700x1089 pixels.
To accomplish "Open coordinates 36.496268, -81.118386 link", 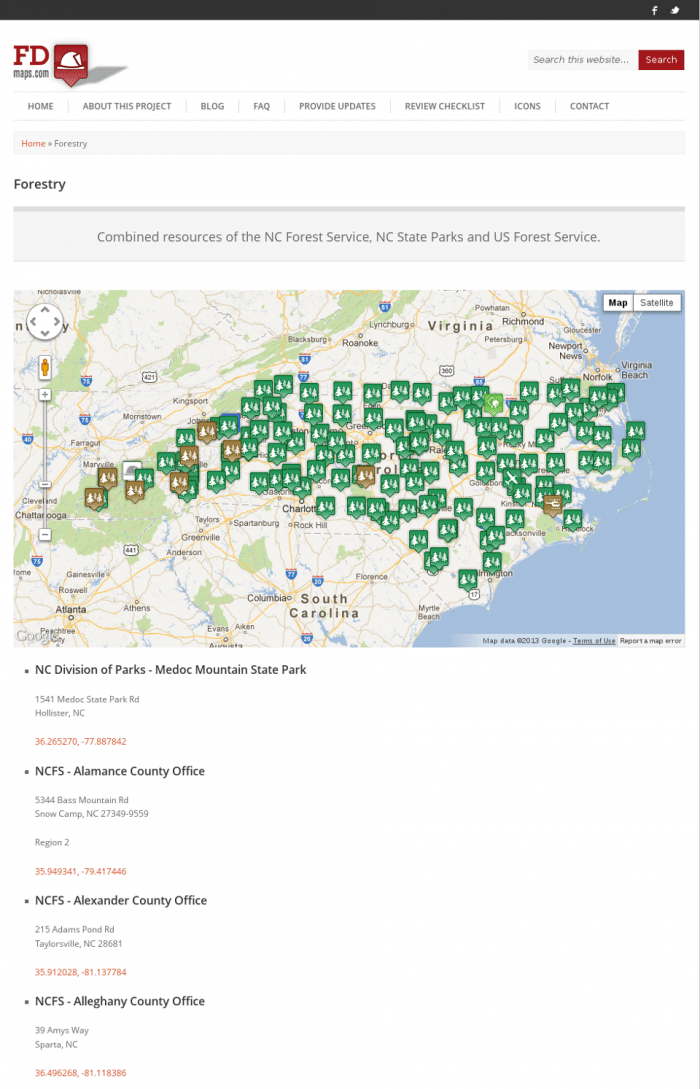I will (x=81, y=1073).
